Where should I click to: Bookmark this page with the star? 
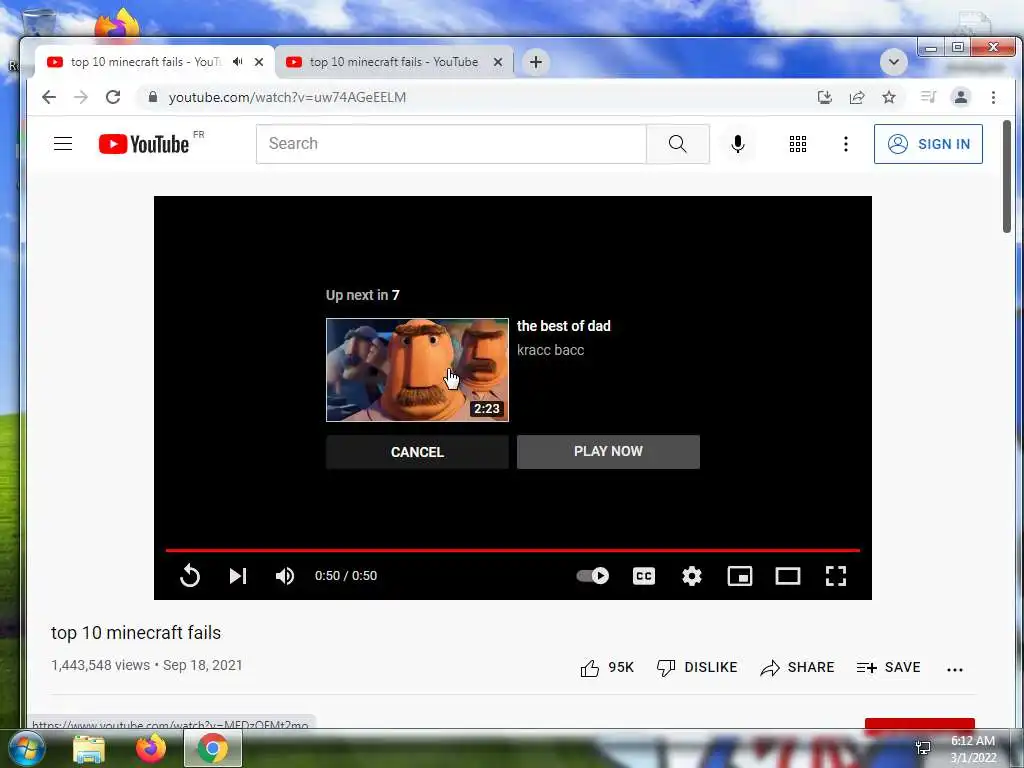click(x=889, y=97)
